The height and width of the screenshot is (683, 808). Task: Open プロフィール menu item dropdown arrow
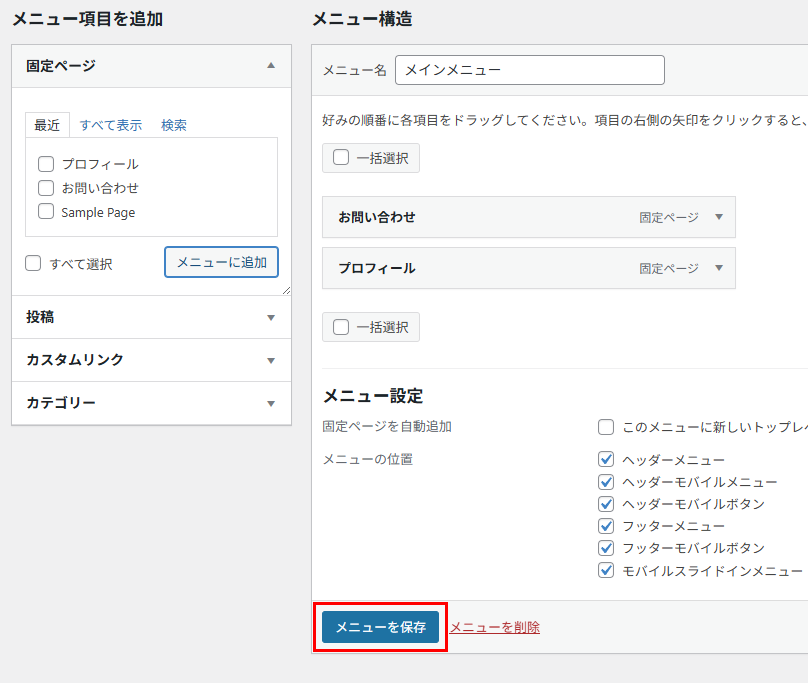(719, 268)
